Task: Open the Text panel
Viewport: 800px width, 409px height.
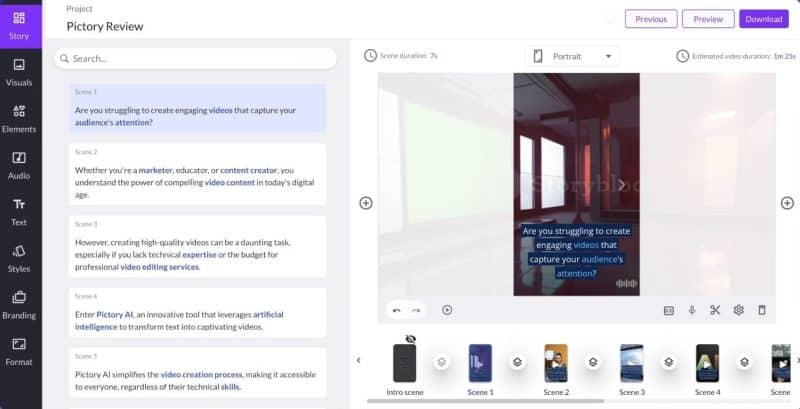Action: [19, 212]
